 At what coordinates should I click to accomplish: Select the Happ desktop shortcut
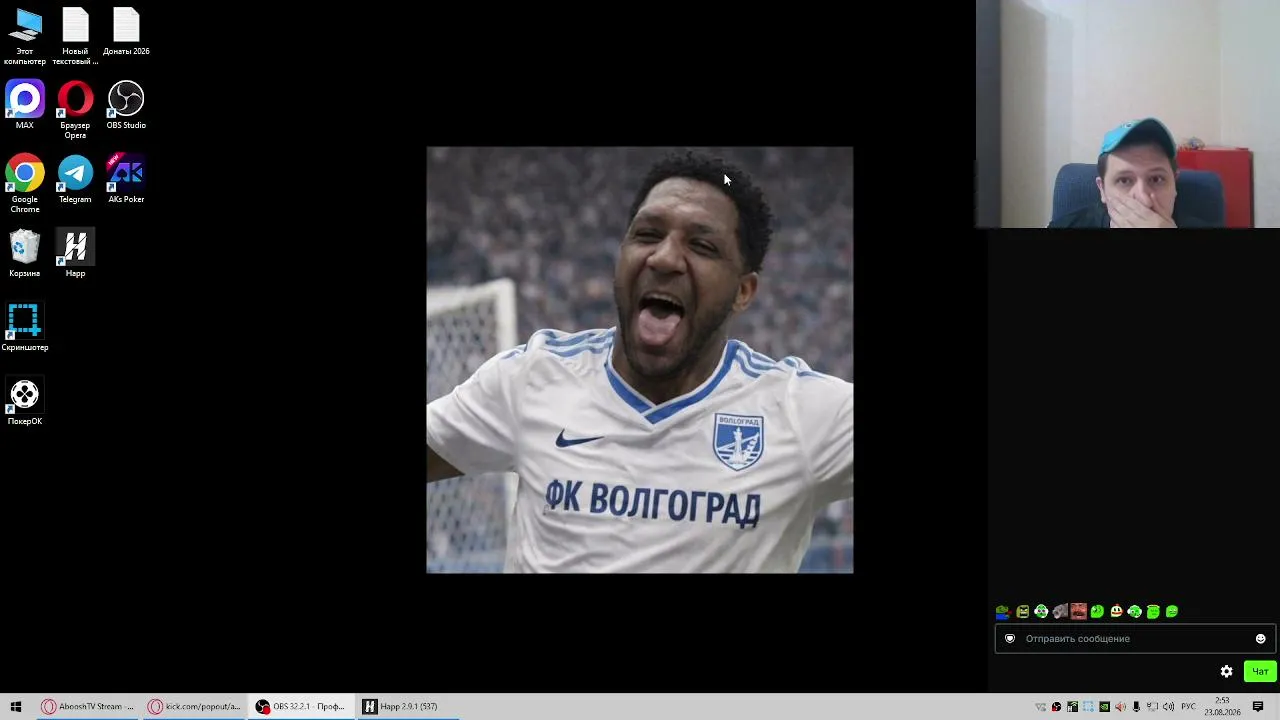coord(75,253)
